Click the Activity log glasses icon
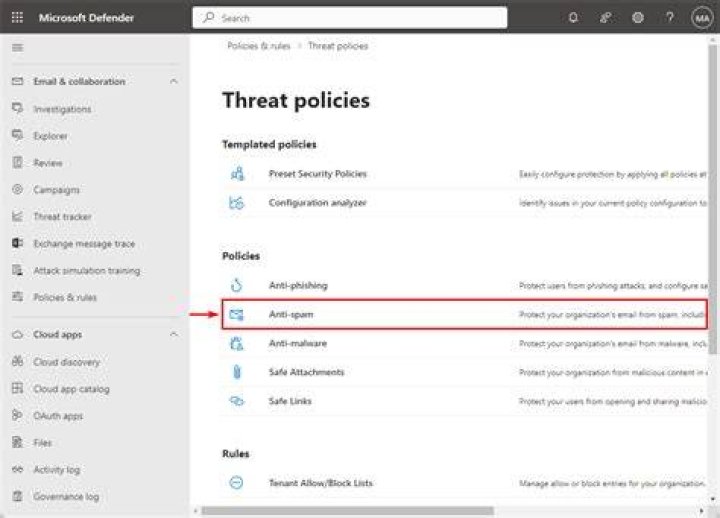Viewport: 720px width, 518px height. 17,469
